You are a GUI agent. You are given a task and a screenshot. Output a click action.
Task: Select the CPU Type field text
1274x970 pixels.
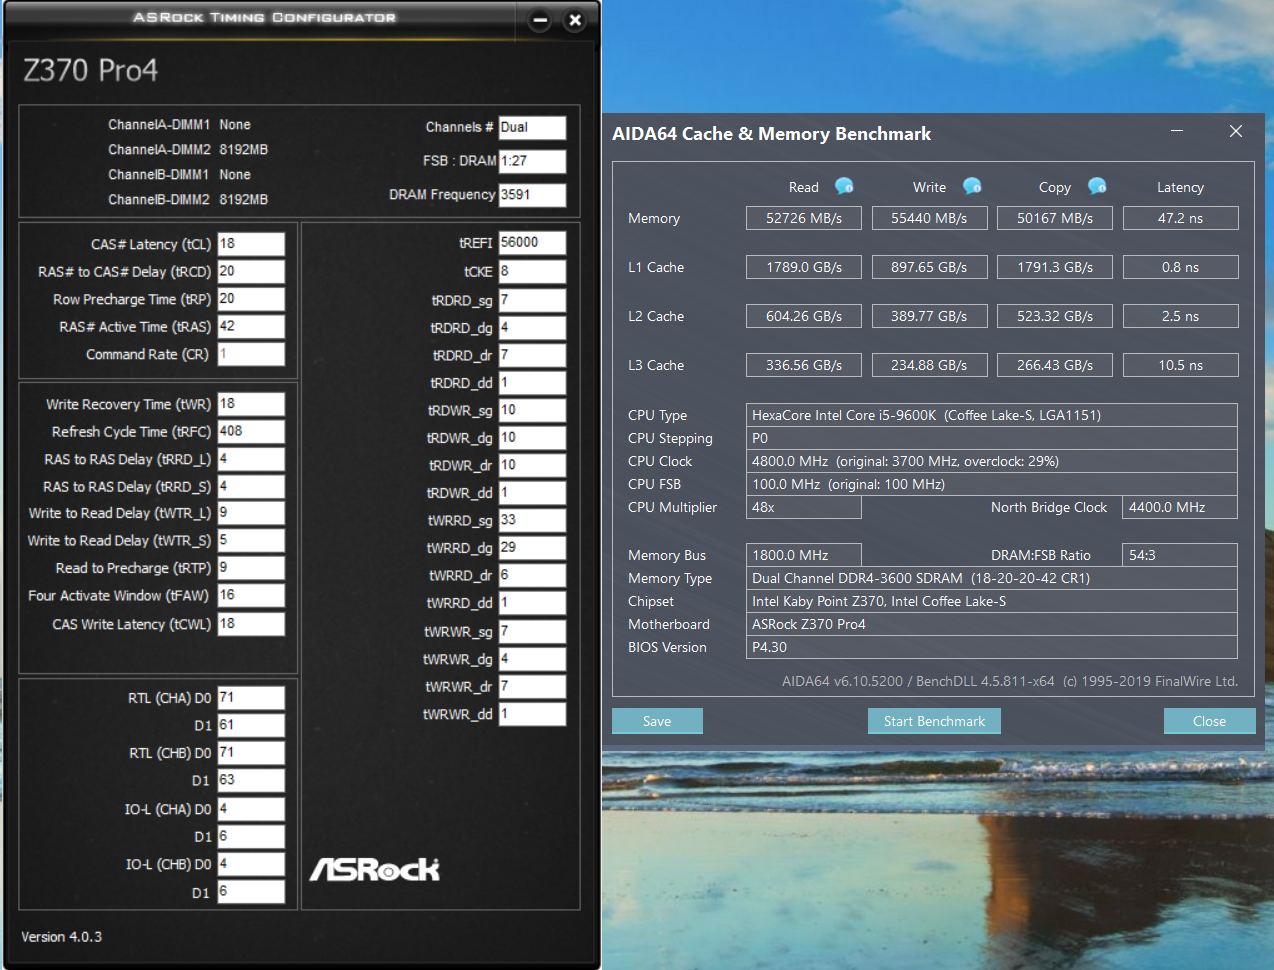tap(992, 415)
